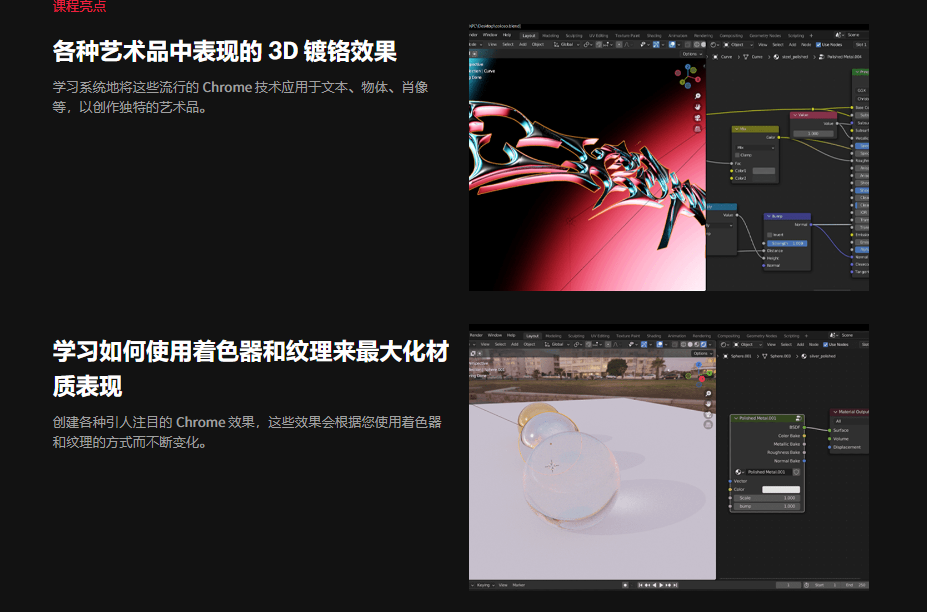Select wireframe shading icon in glass-spheres screenshot
Image resolution: width=927 pixels, height=612 pixels.
click(x=683, y=344)
